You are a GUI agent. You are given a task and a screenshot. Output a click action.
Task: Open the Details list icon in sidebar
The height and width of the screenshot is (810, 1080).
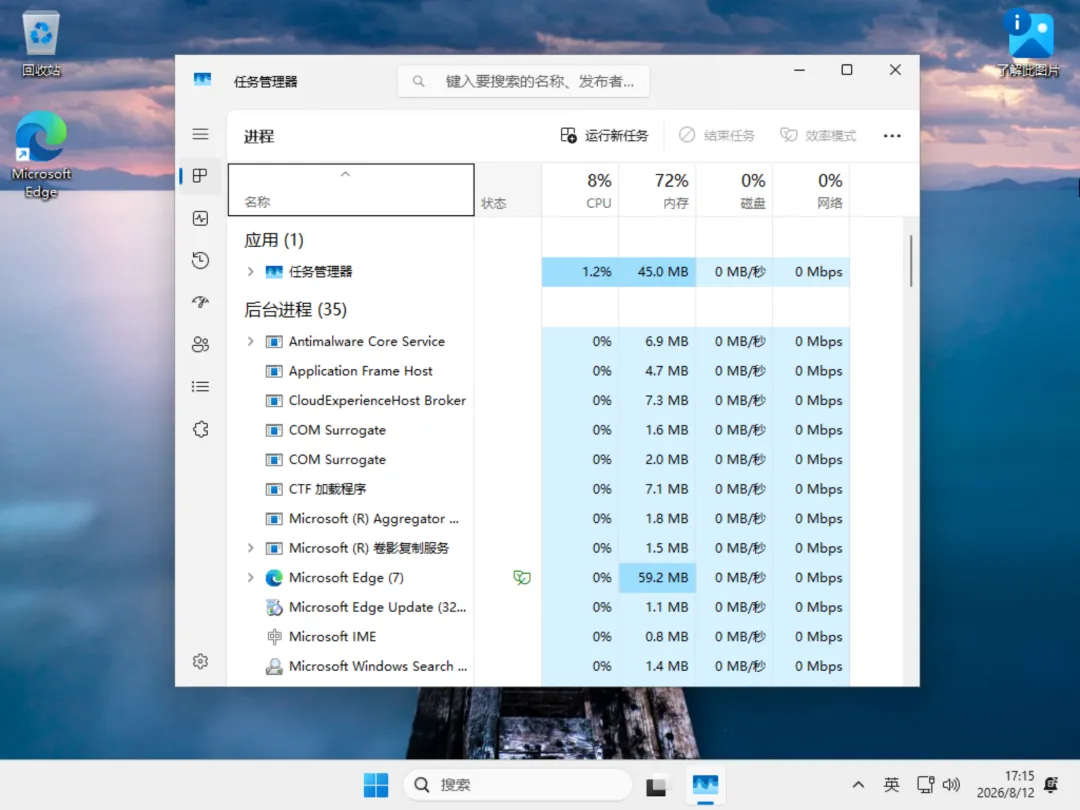200,386
